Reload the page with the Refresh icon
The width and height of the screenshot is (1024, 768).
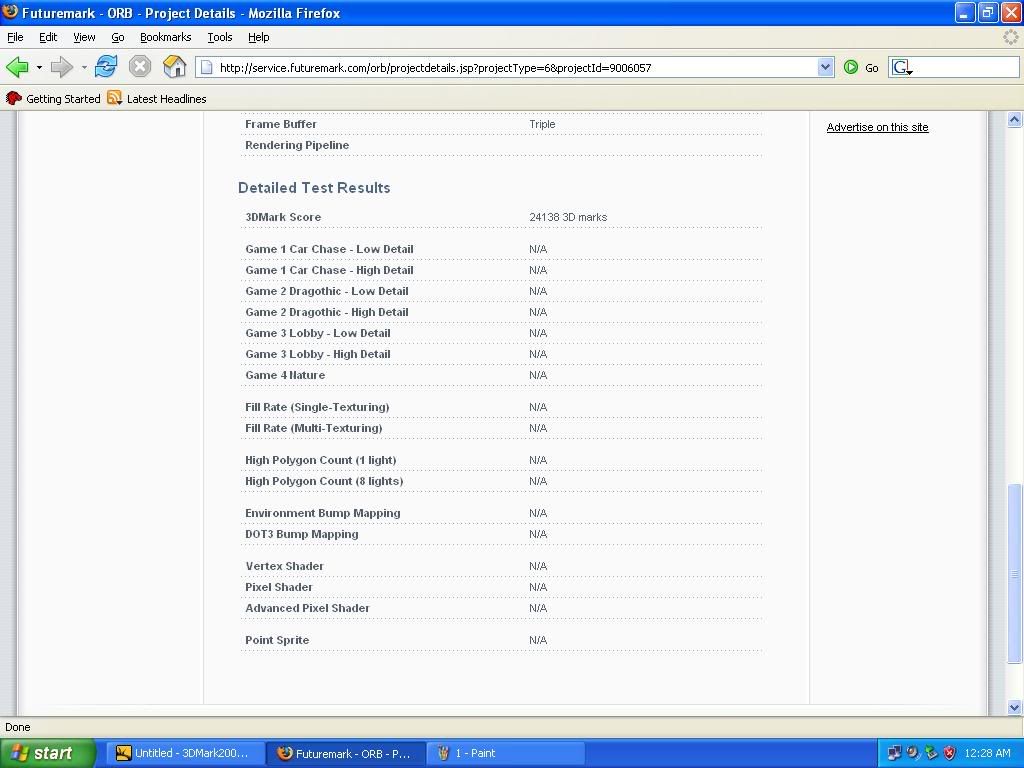click(x=106, y=67)
